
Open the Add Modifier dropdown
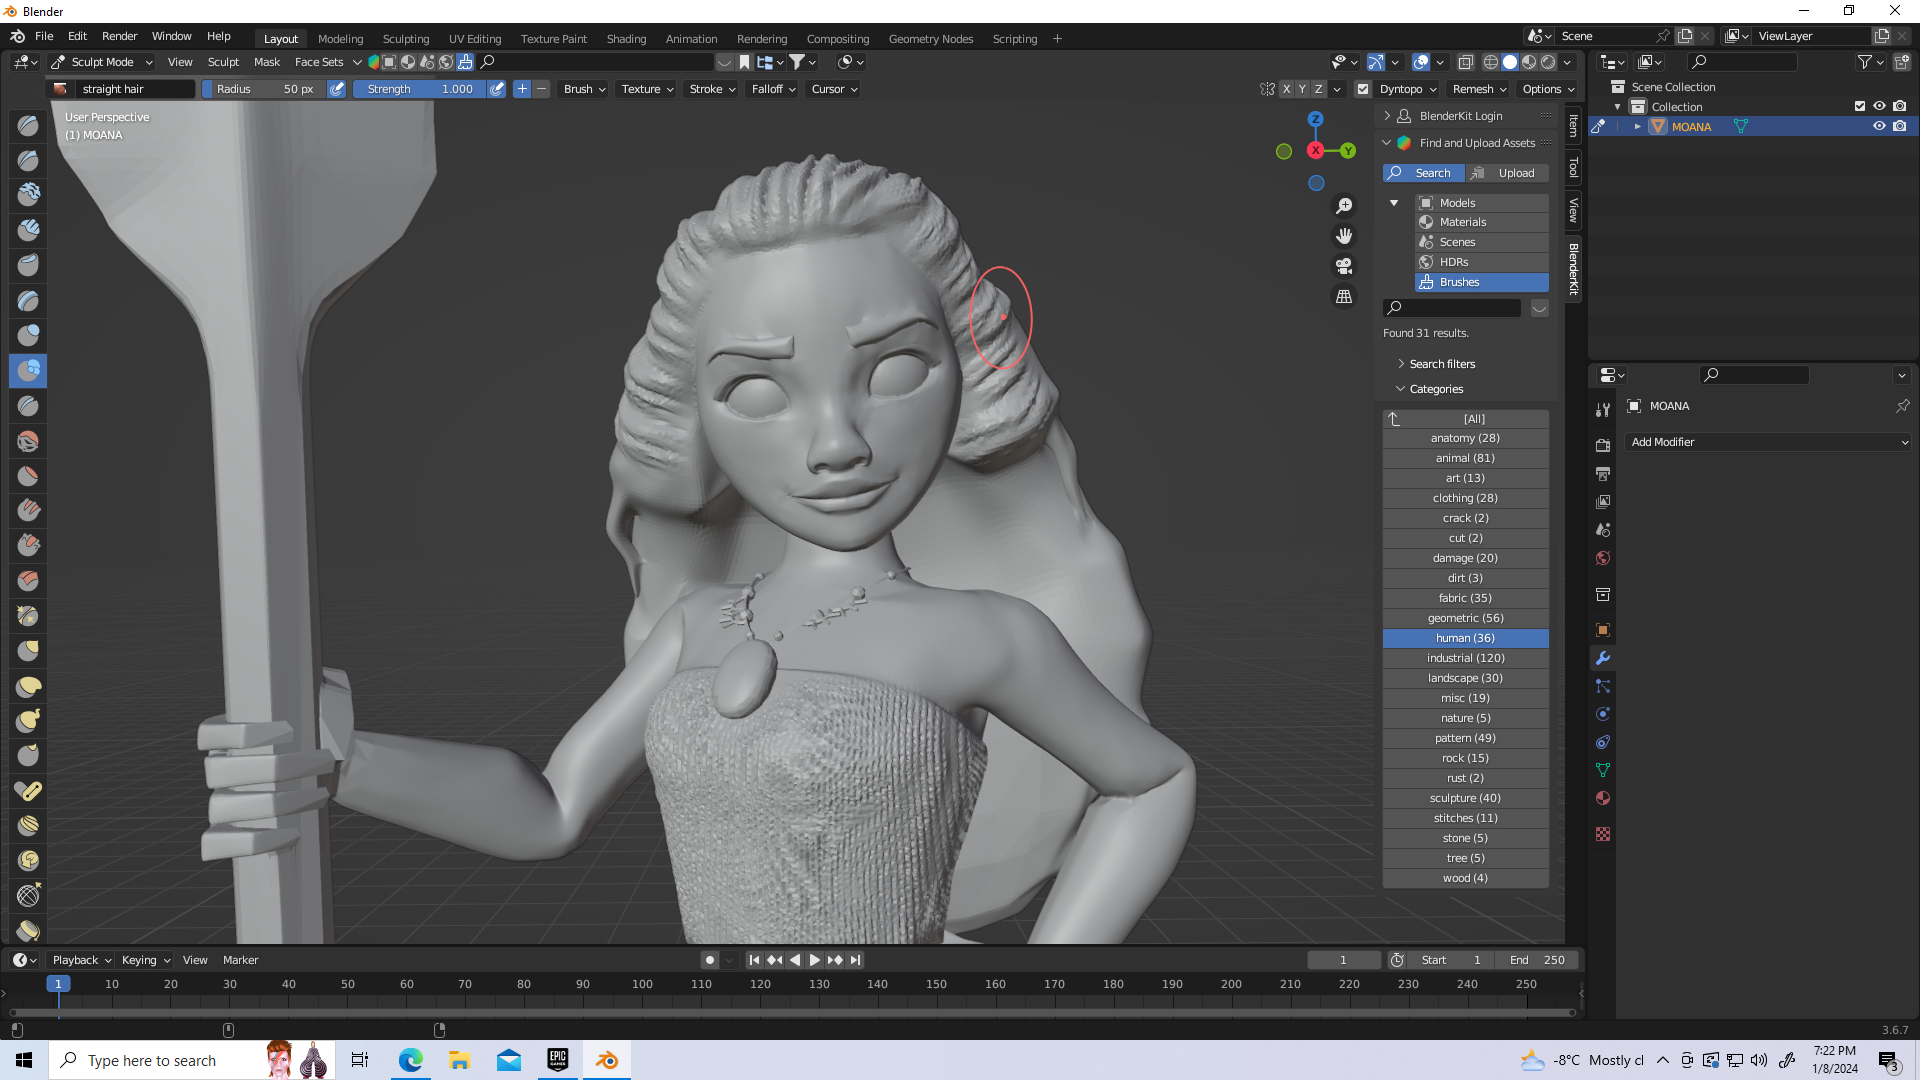1768,442
